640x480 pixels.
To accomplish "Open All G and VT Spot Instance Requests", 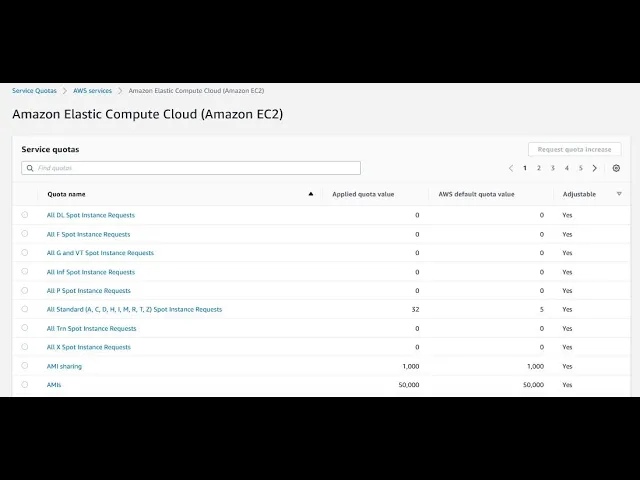I will [x=100, y=253].
